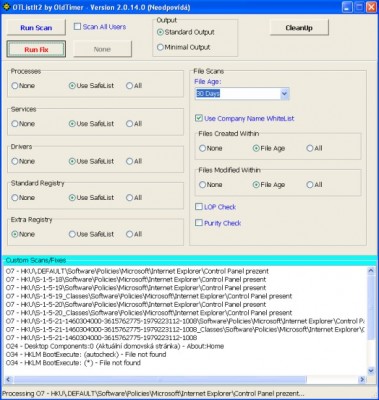Click the Run Scan button

tap(36, 28)
